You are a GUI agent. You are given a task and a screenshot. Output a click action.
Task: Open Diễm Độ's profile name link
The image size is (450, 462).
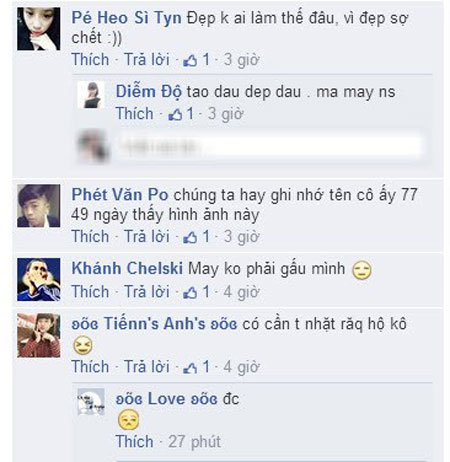pos(149,92)
